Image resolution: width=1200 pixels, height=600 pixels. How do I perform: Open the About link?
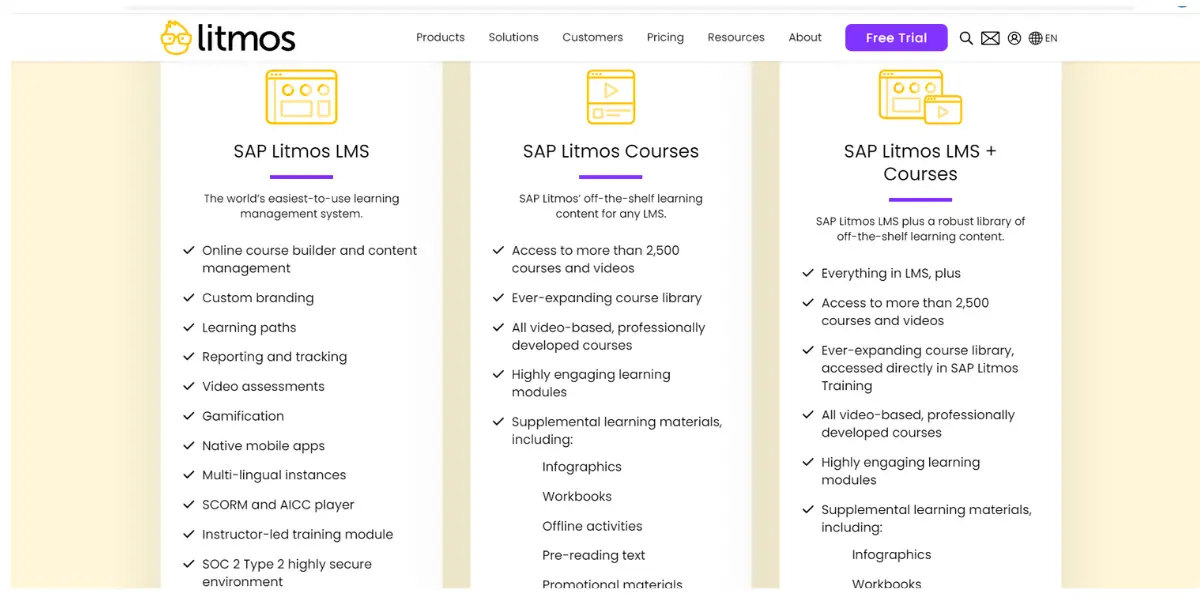[x=805, y=38]
